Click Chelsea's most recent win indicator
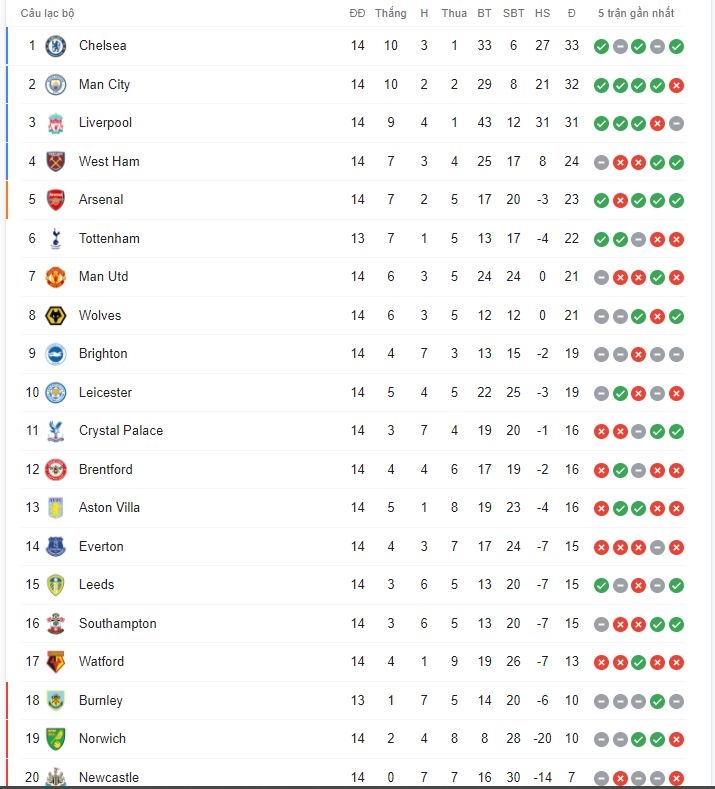Image resolution: width=715 pixels, height=789 pixels. (676, 47)
